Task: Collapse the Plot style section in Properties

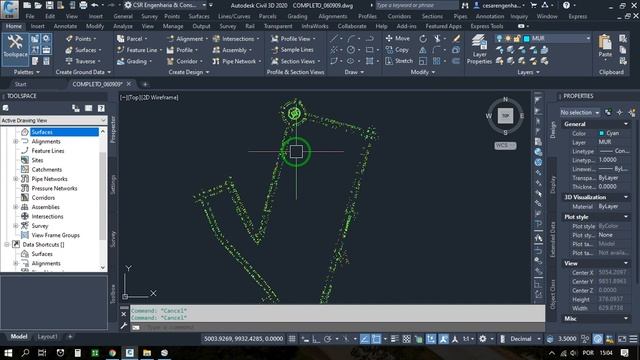Action: tap(626, 217)
